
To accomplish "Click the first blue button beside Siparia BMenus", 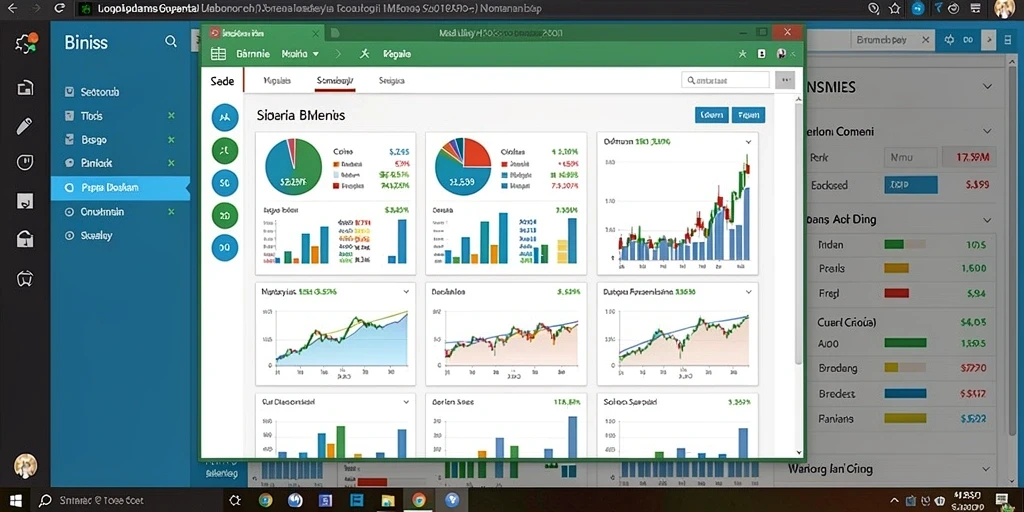I will pos(712,115).
